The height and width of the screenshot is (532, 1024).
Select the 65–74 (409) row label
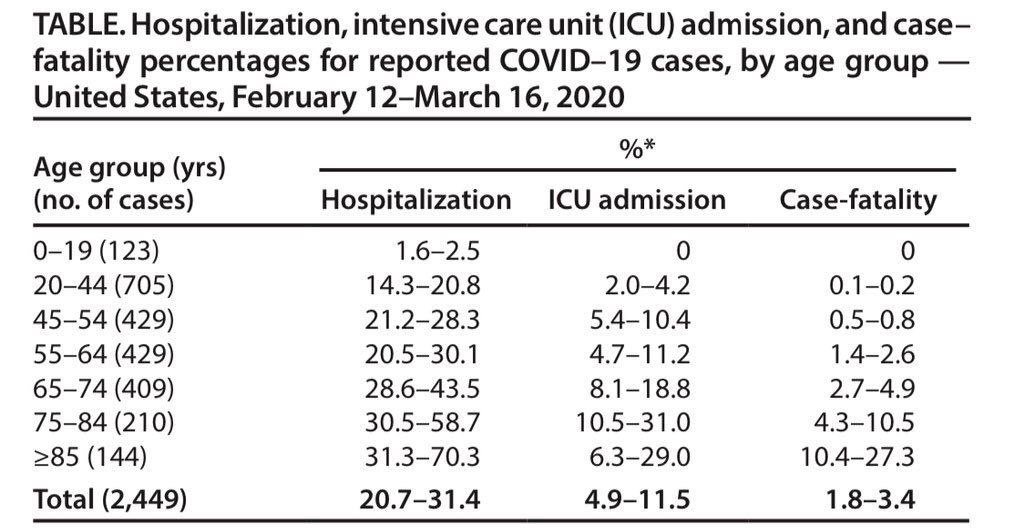(x=104, y=390)
